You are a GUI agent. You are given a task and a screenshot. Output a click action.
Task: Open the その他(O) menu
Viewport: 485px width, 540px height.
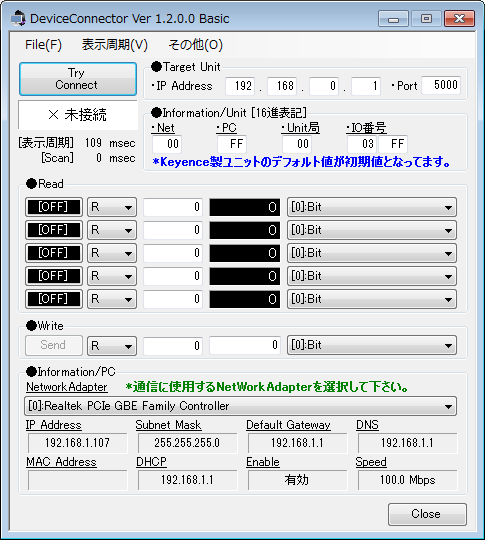pyautogui.click(x=195, y=45)
